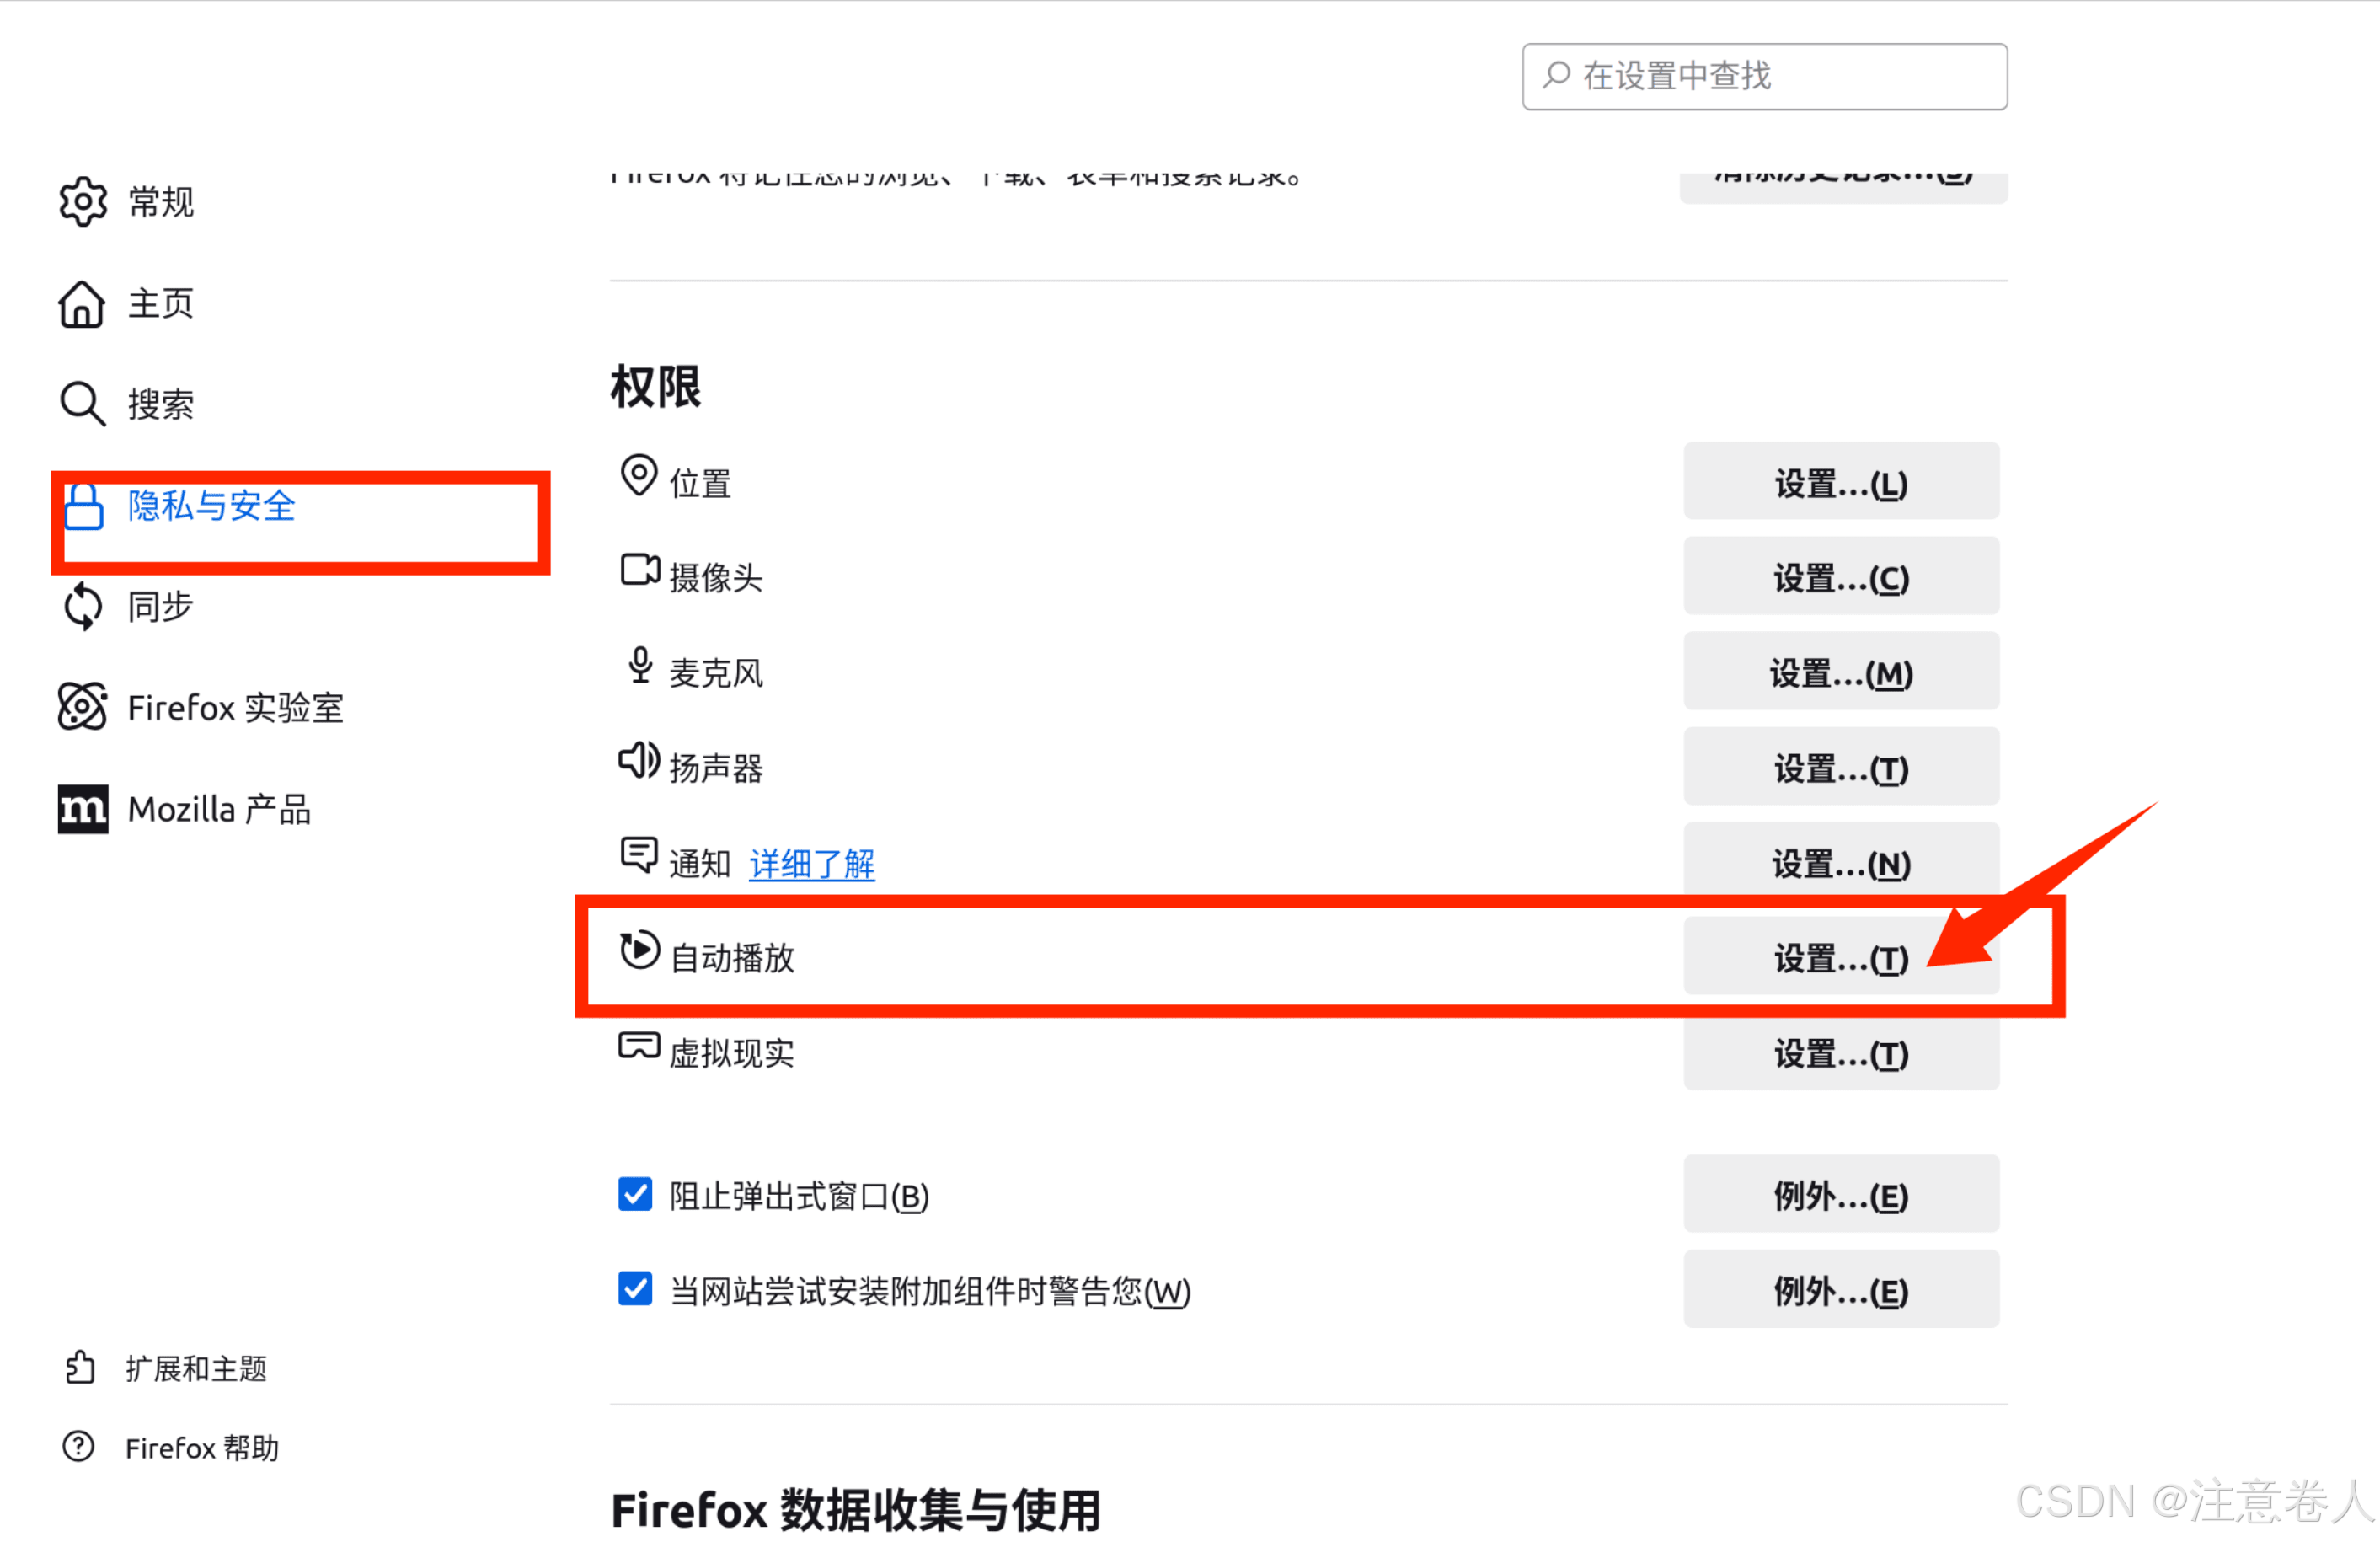This screenshot has height=1542, width=2380.
Task: Open the Location permission settings button 设置...(L)
Action: pos(1840,483)
